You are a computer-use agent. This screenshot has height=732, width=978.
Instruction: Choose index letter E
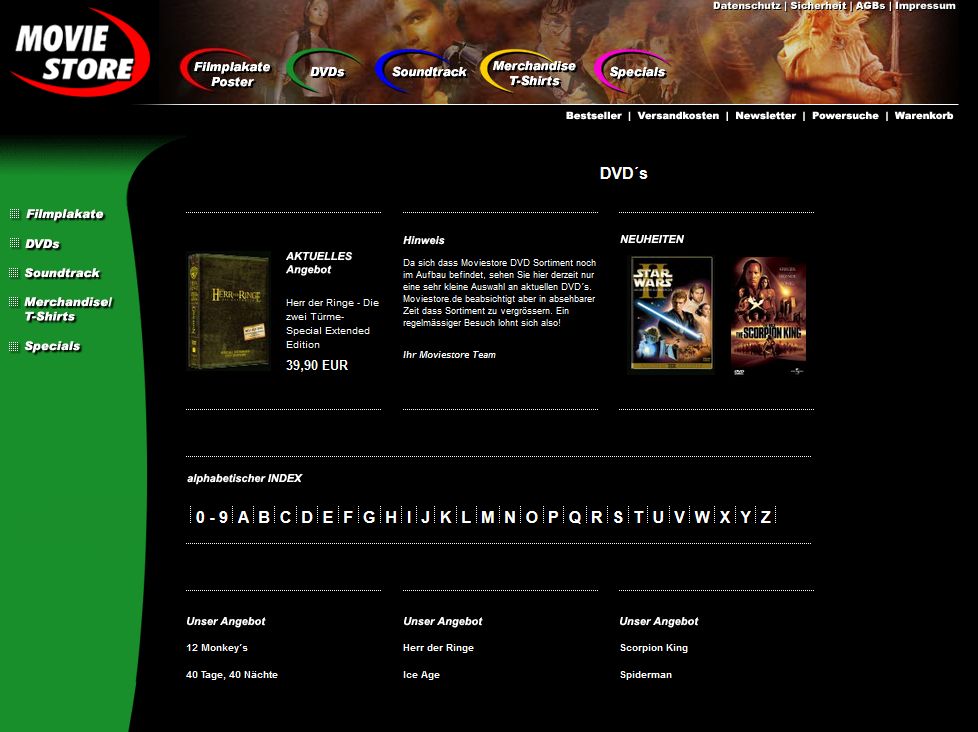pyautogui.click(x=327, y=517)
